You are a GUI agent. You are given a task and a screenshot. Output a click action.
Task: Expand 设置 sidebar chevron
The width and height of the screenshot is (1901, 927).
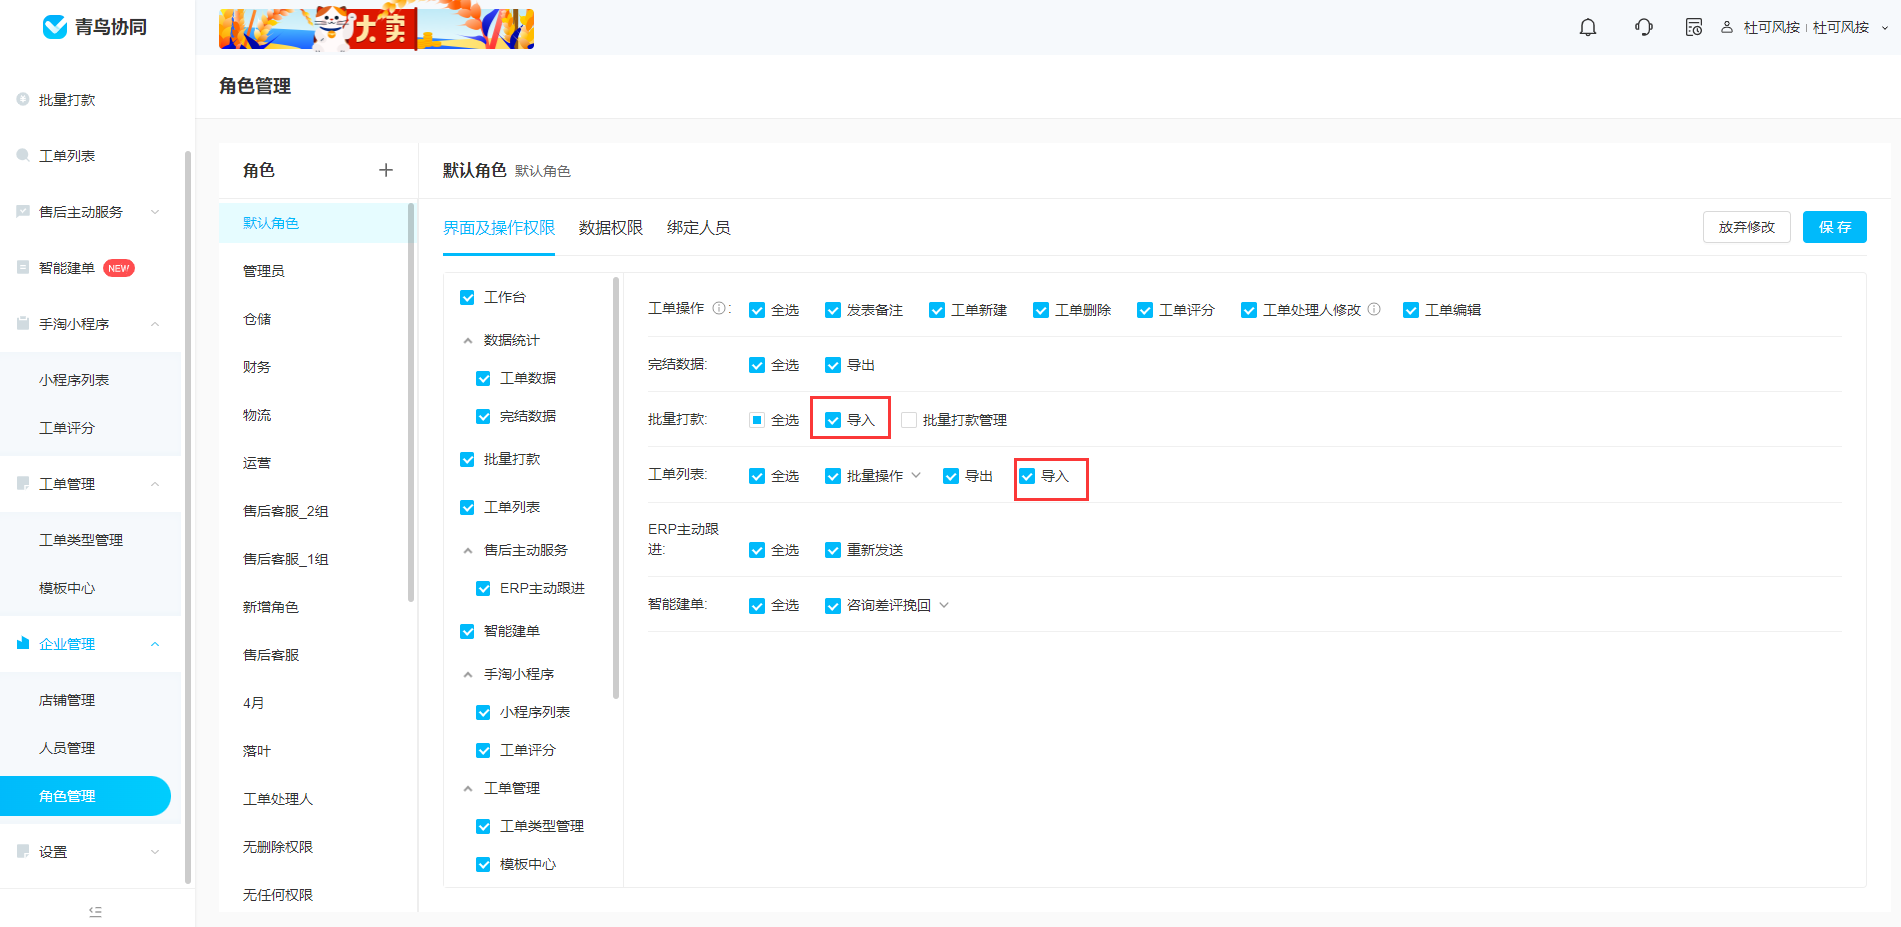pyautogui.click(x=155, y=851)
